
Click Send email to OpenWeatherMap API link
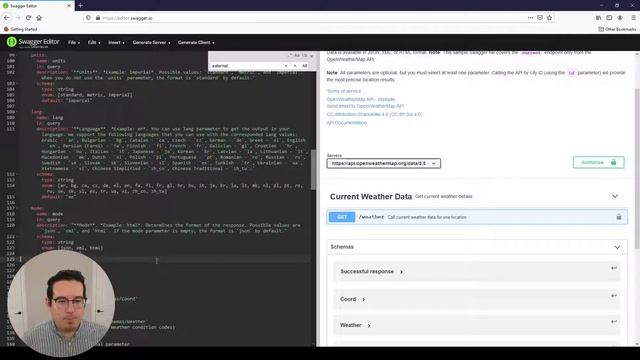[365, 106]
